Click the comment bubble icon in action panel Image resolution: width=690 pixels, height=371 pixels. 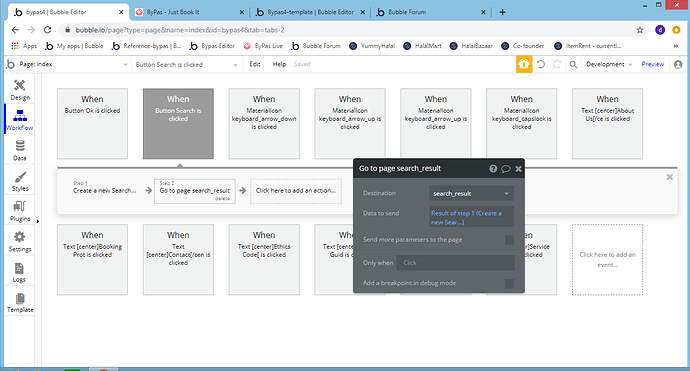[x=506, y=169]
